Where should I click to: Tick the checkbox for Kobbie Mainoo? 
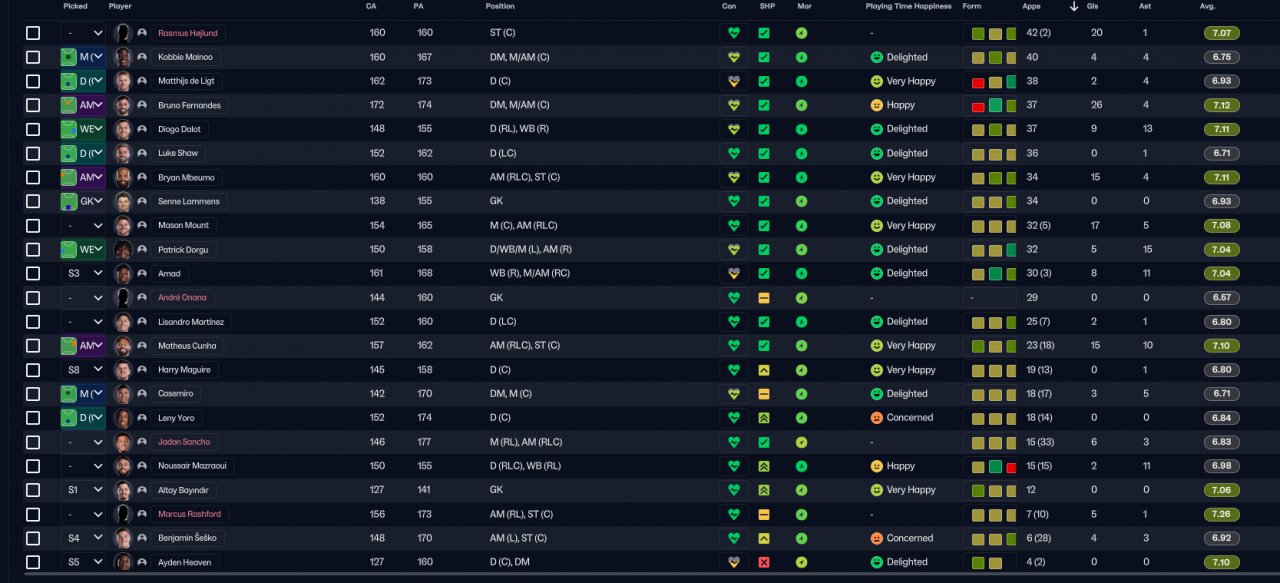(x=33, y=57)
